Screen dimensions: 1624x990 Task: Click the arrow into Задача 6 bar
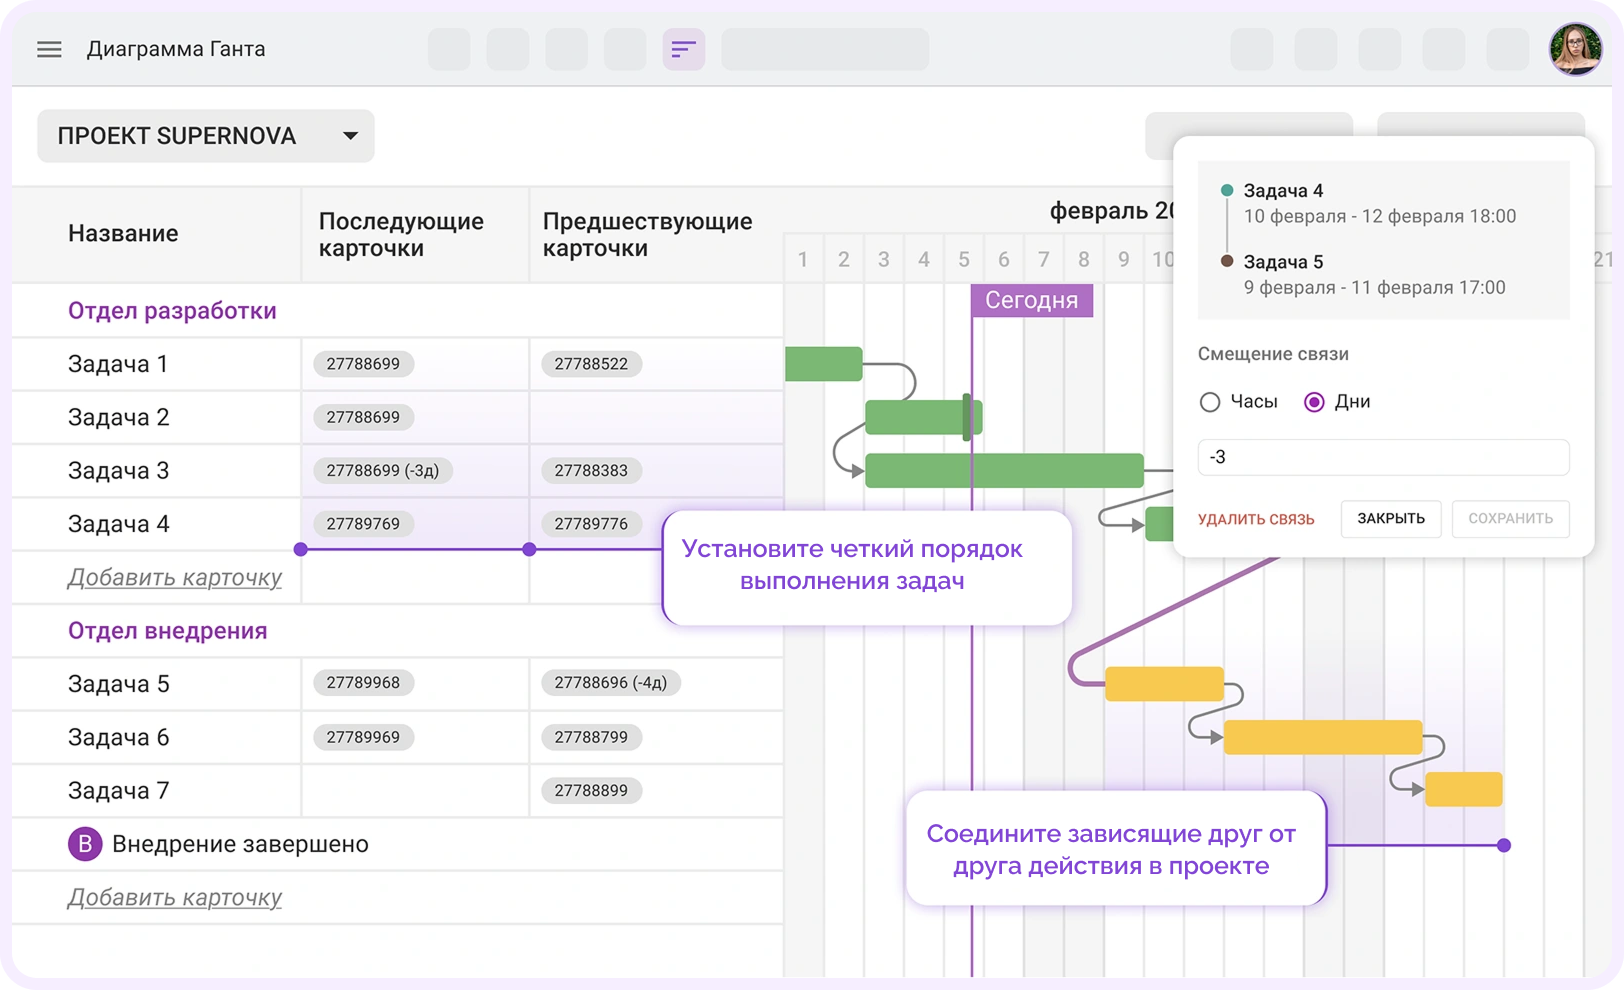point(1215,737)
